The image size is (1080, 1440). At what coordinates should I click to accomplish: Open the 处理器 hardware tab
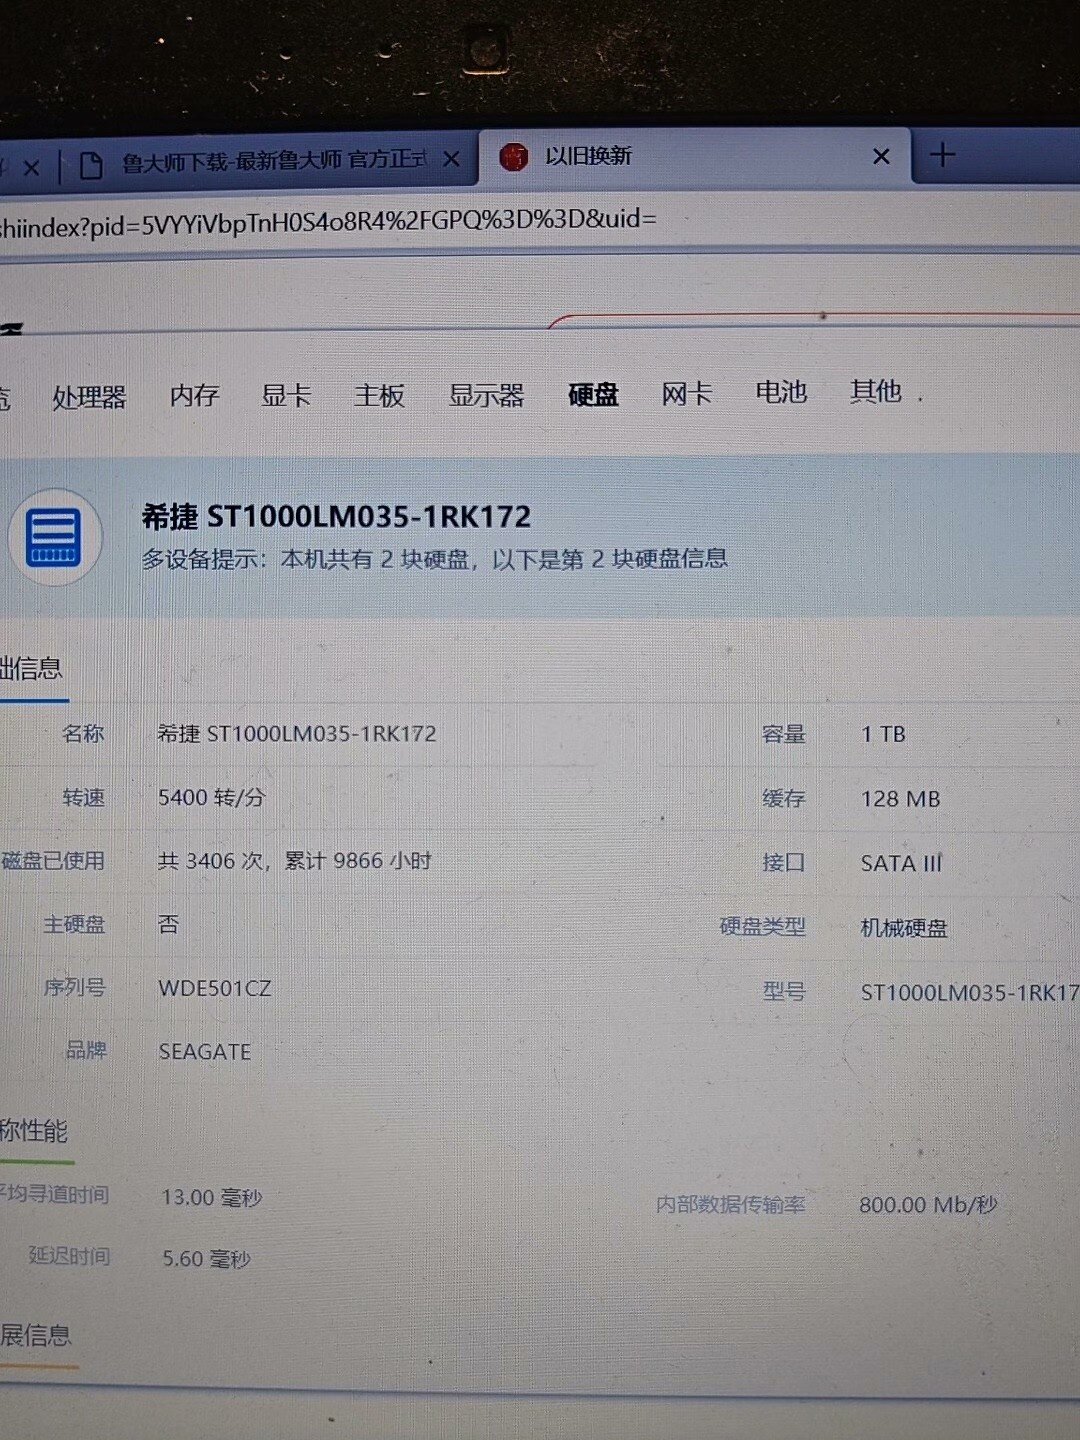point(89,397)
